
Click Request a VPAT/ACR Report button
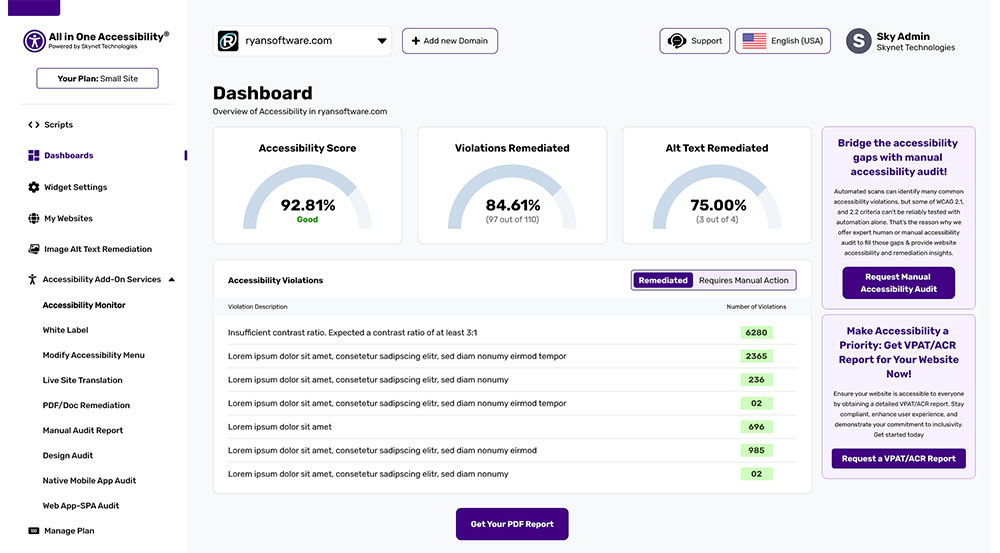coord(898,459)
